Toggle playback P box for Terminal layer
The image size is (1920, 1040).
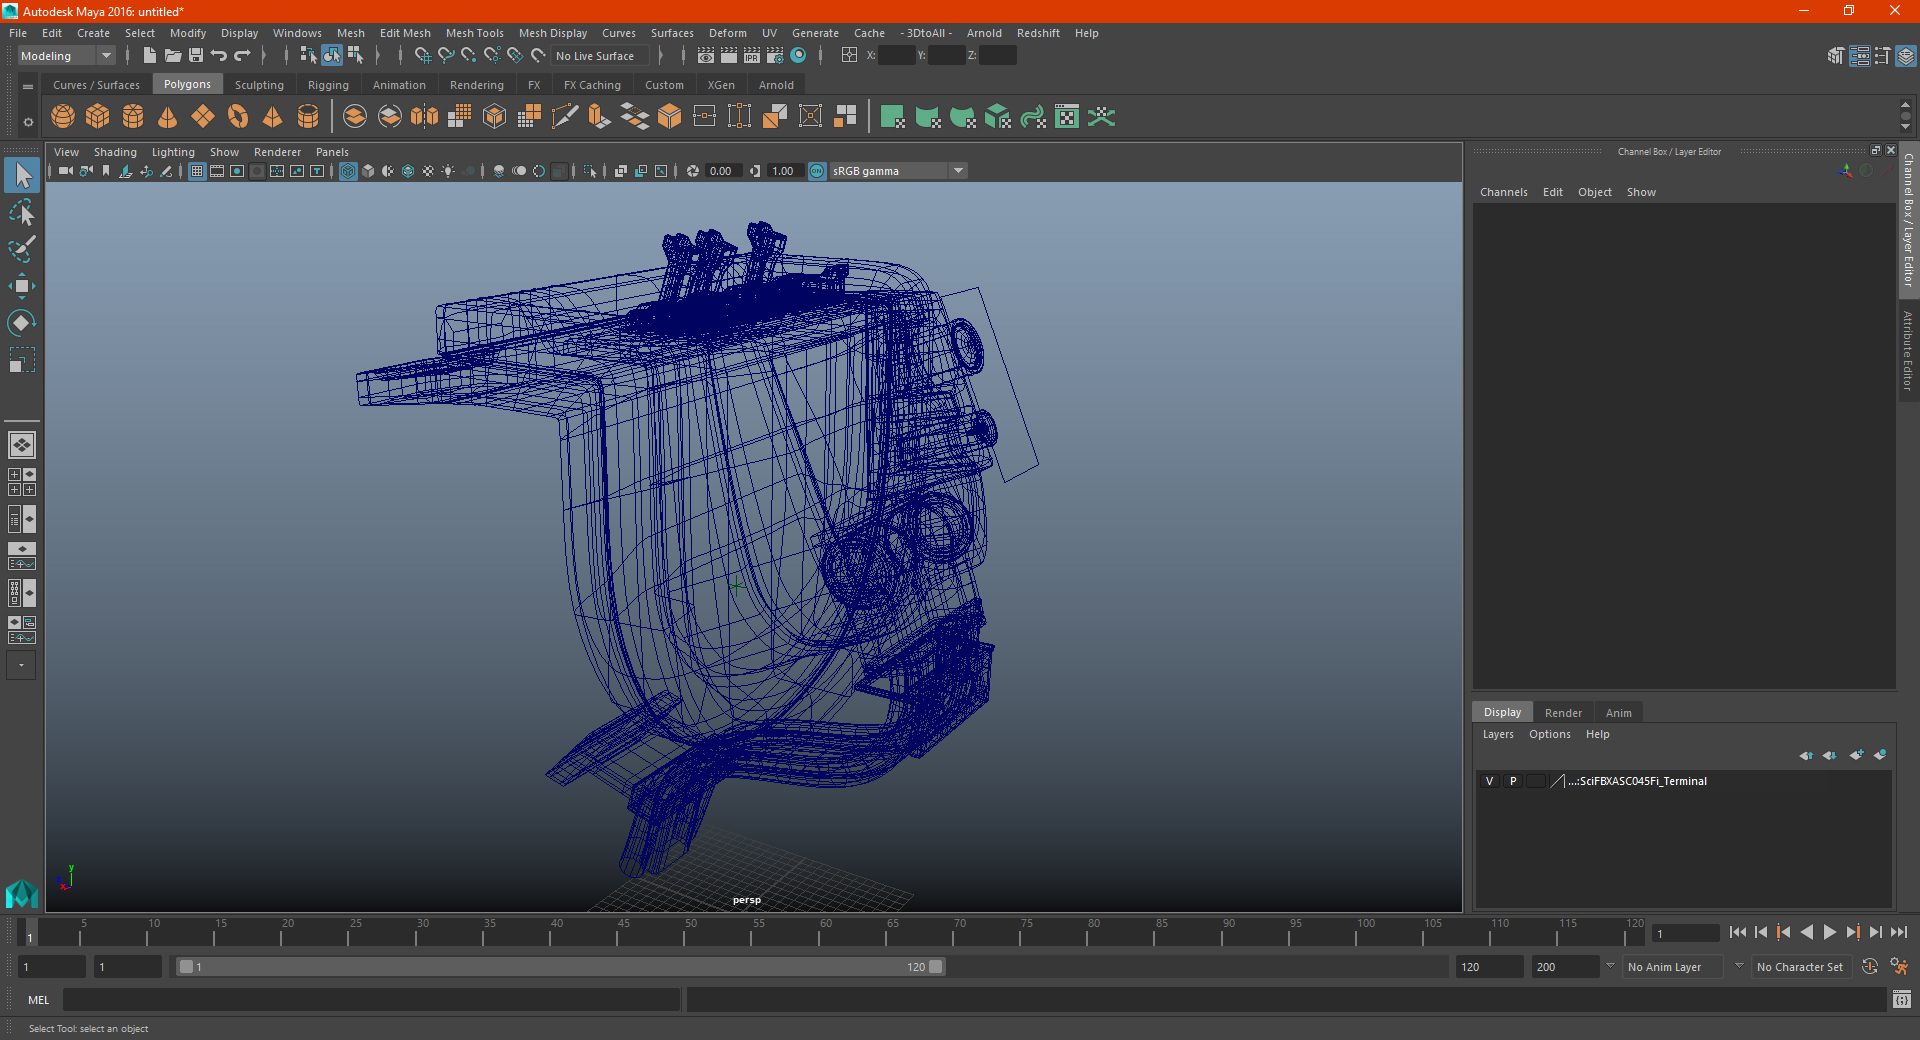pyautogui.click(x=1513, y=781)
